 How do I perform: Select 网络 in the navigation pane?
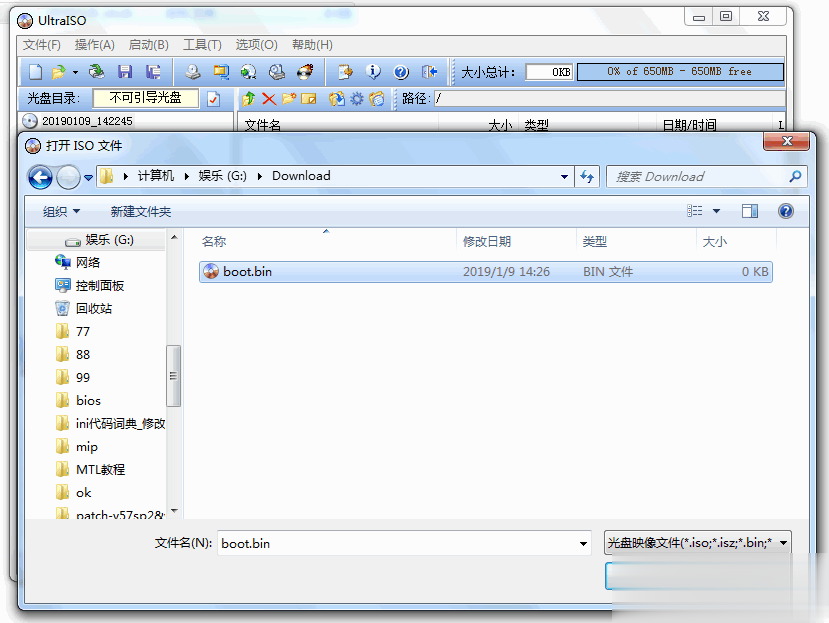[x=77, y=262]
